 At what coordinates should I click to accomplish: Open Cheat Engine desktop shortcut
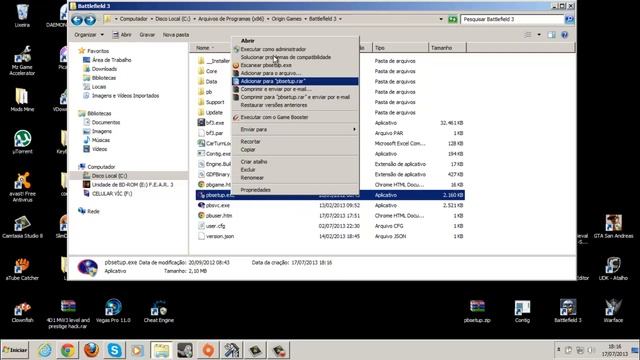coord(159,311)
